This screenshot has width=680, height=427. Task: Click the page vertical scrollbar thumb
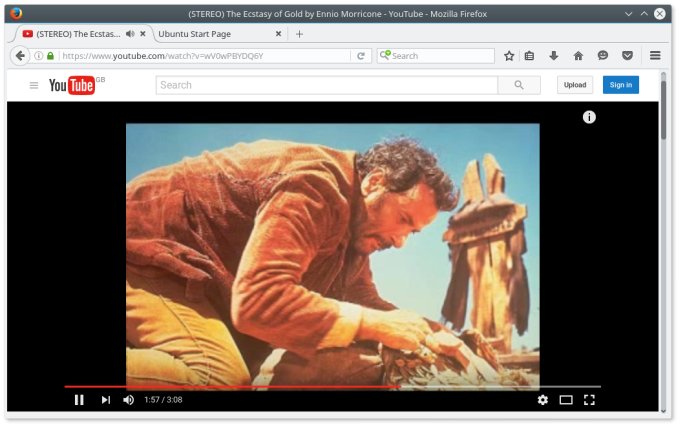pos(664,110)
